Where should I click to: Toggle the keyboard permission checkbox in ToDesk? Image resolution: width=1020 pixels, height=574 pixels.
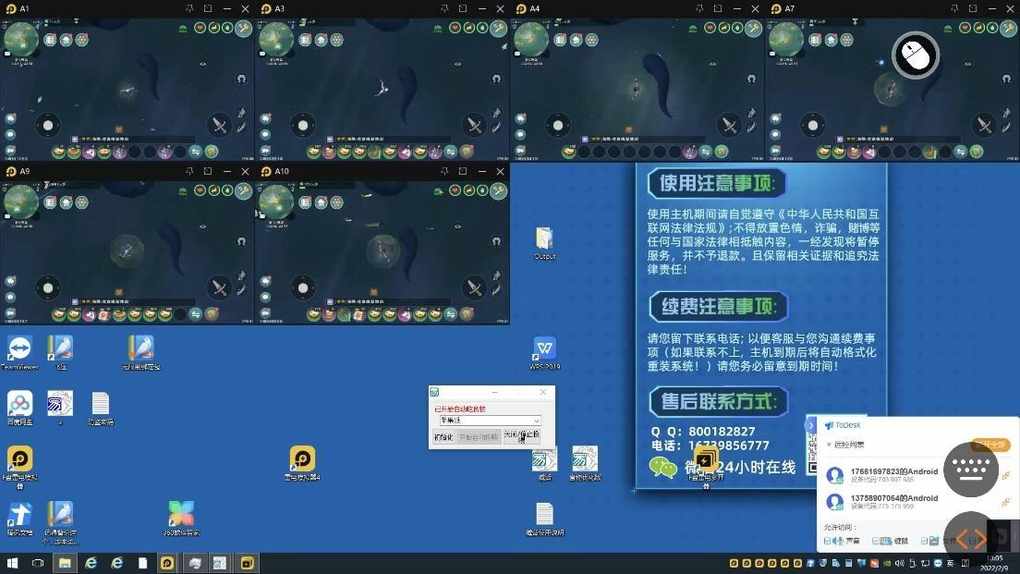[876, 541]
